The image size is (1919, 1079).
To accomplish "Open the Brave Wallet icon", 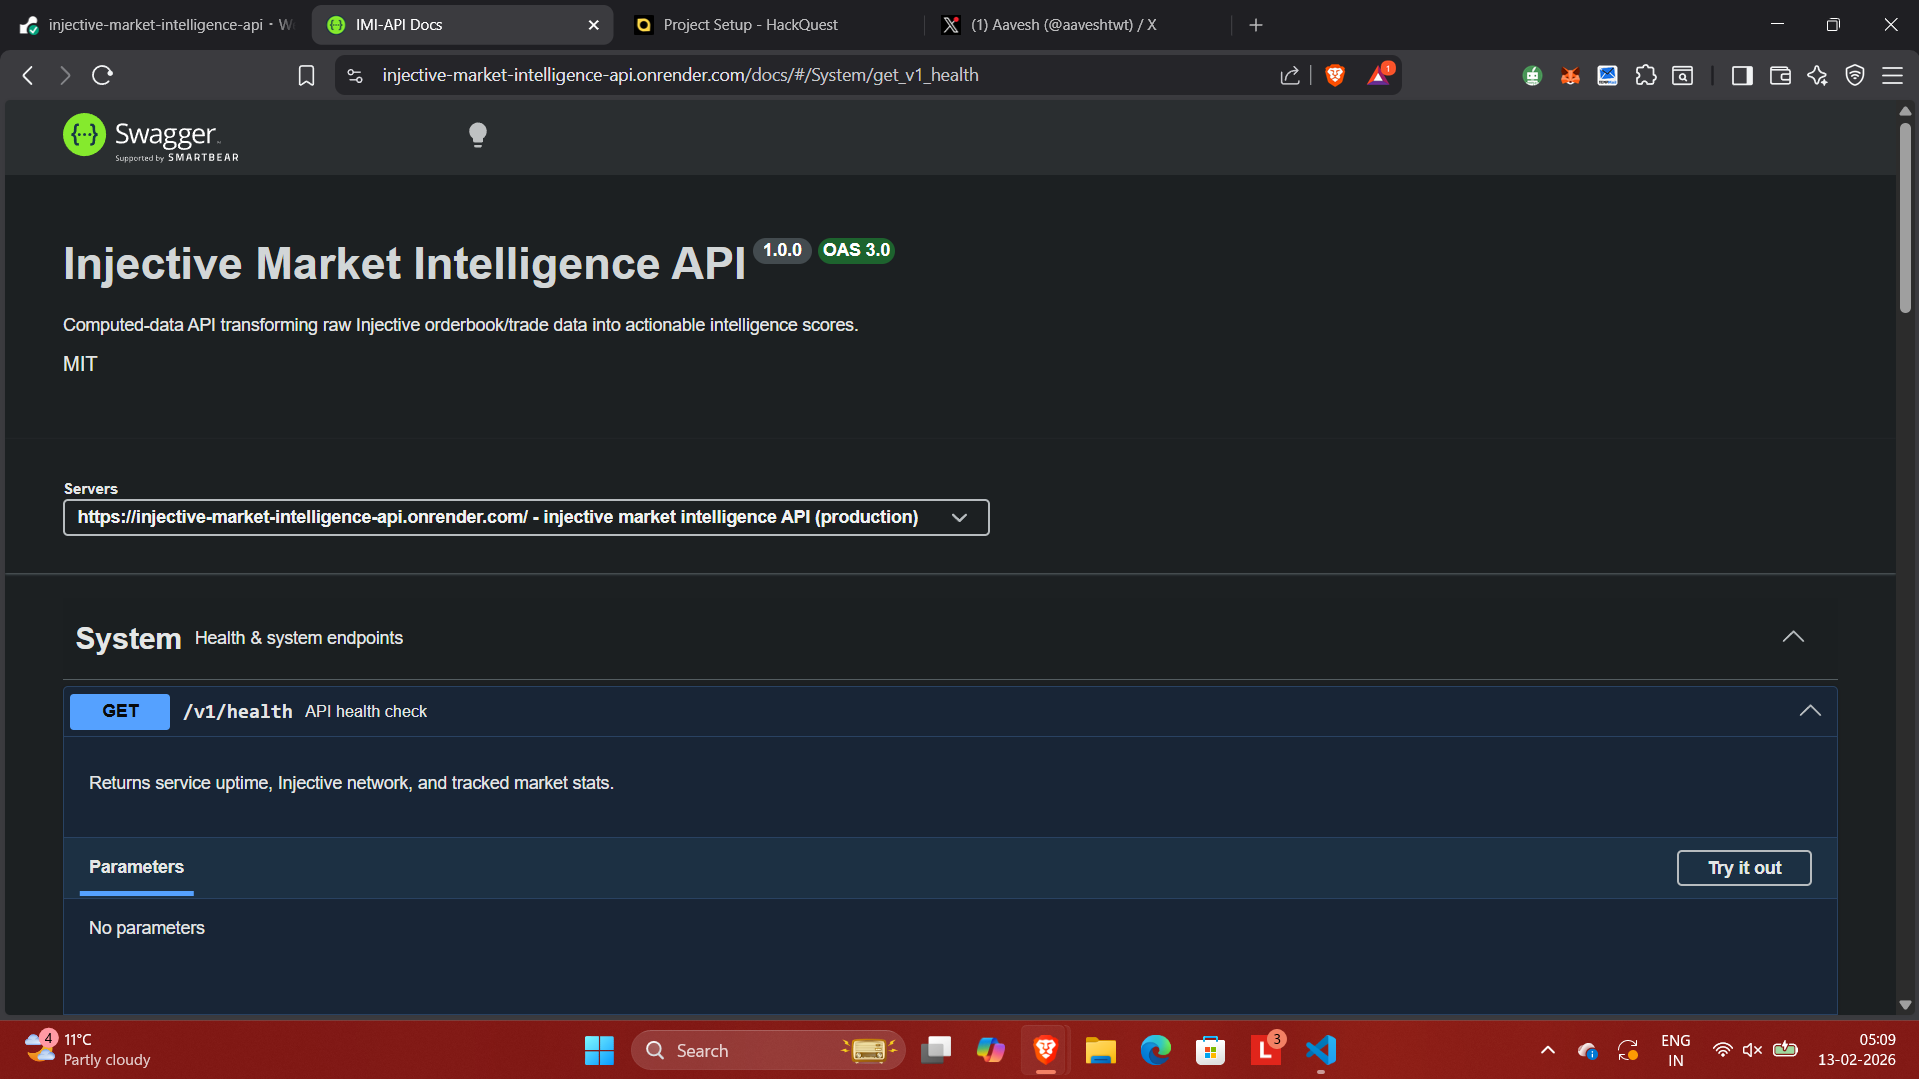I will pos(1780,75).
